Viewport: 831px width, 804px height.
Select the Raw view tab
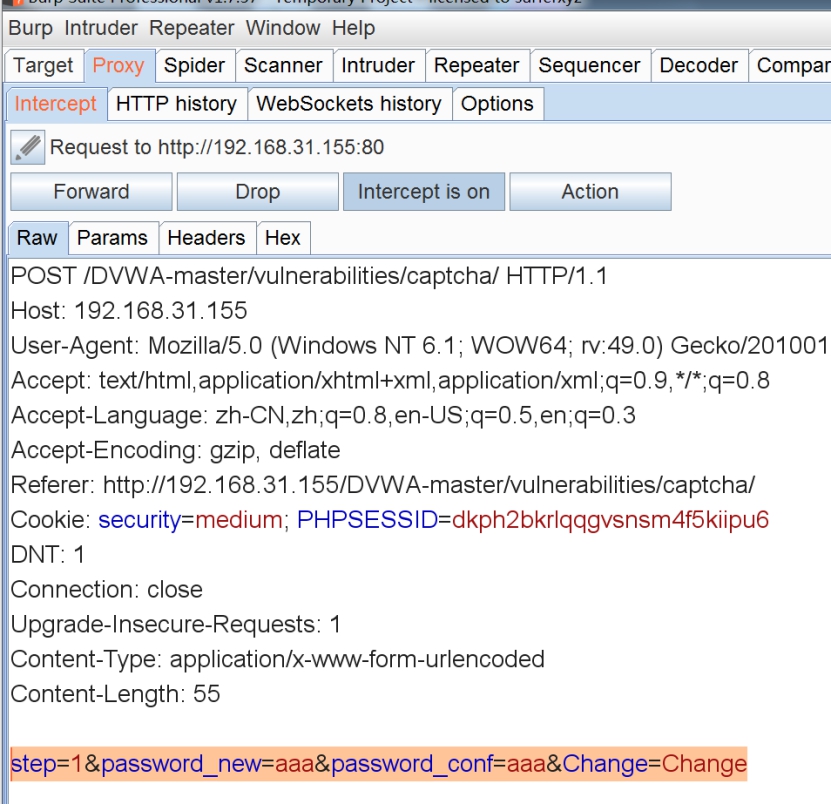(x=37, y=238)
